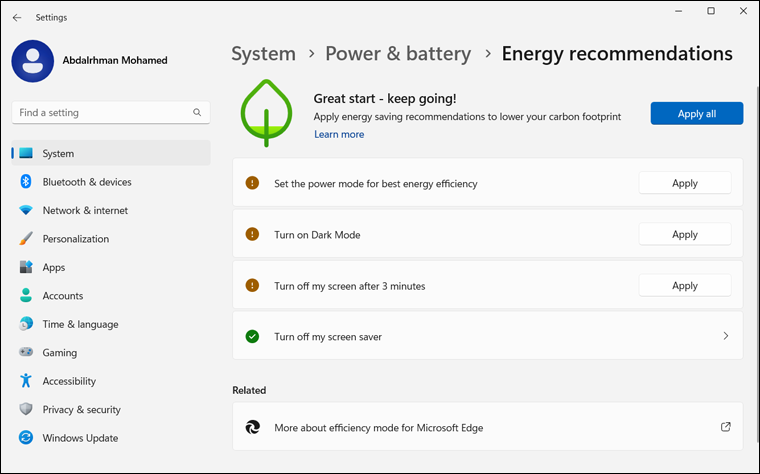Go to Personalization settings
This screenshot has height=474, width=760.
pos(76,239)
